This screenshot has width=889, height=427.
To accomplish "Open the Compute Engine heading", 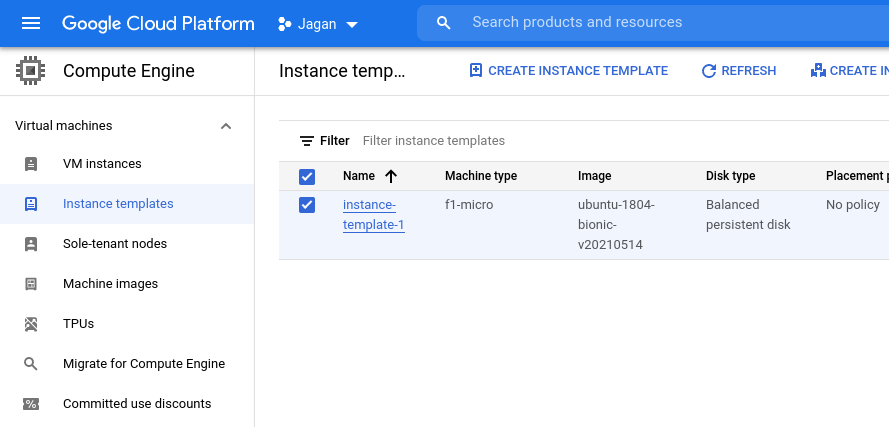I will click(x=129, y=71).
